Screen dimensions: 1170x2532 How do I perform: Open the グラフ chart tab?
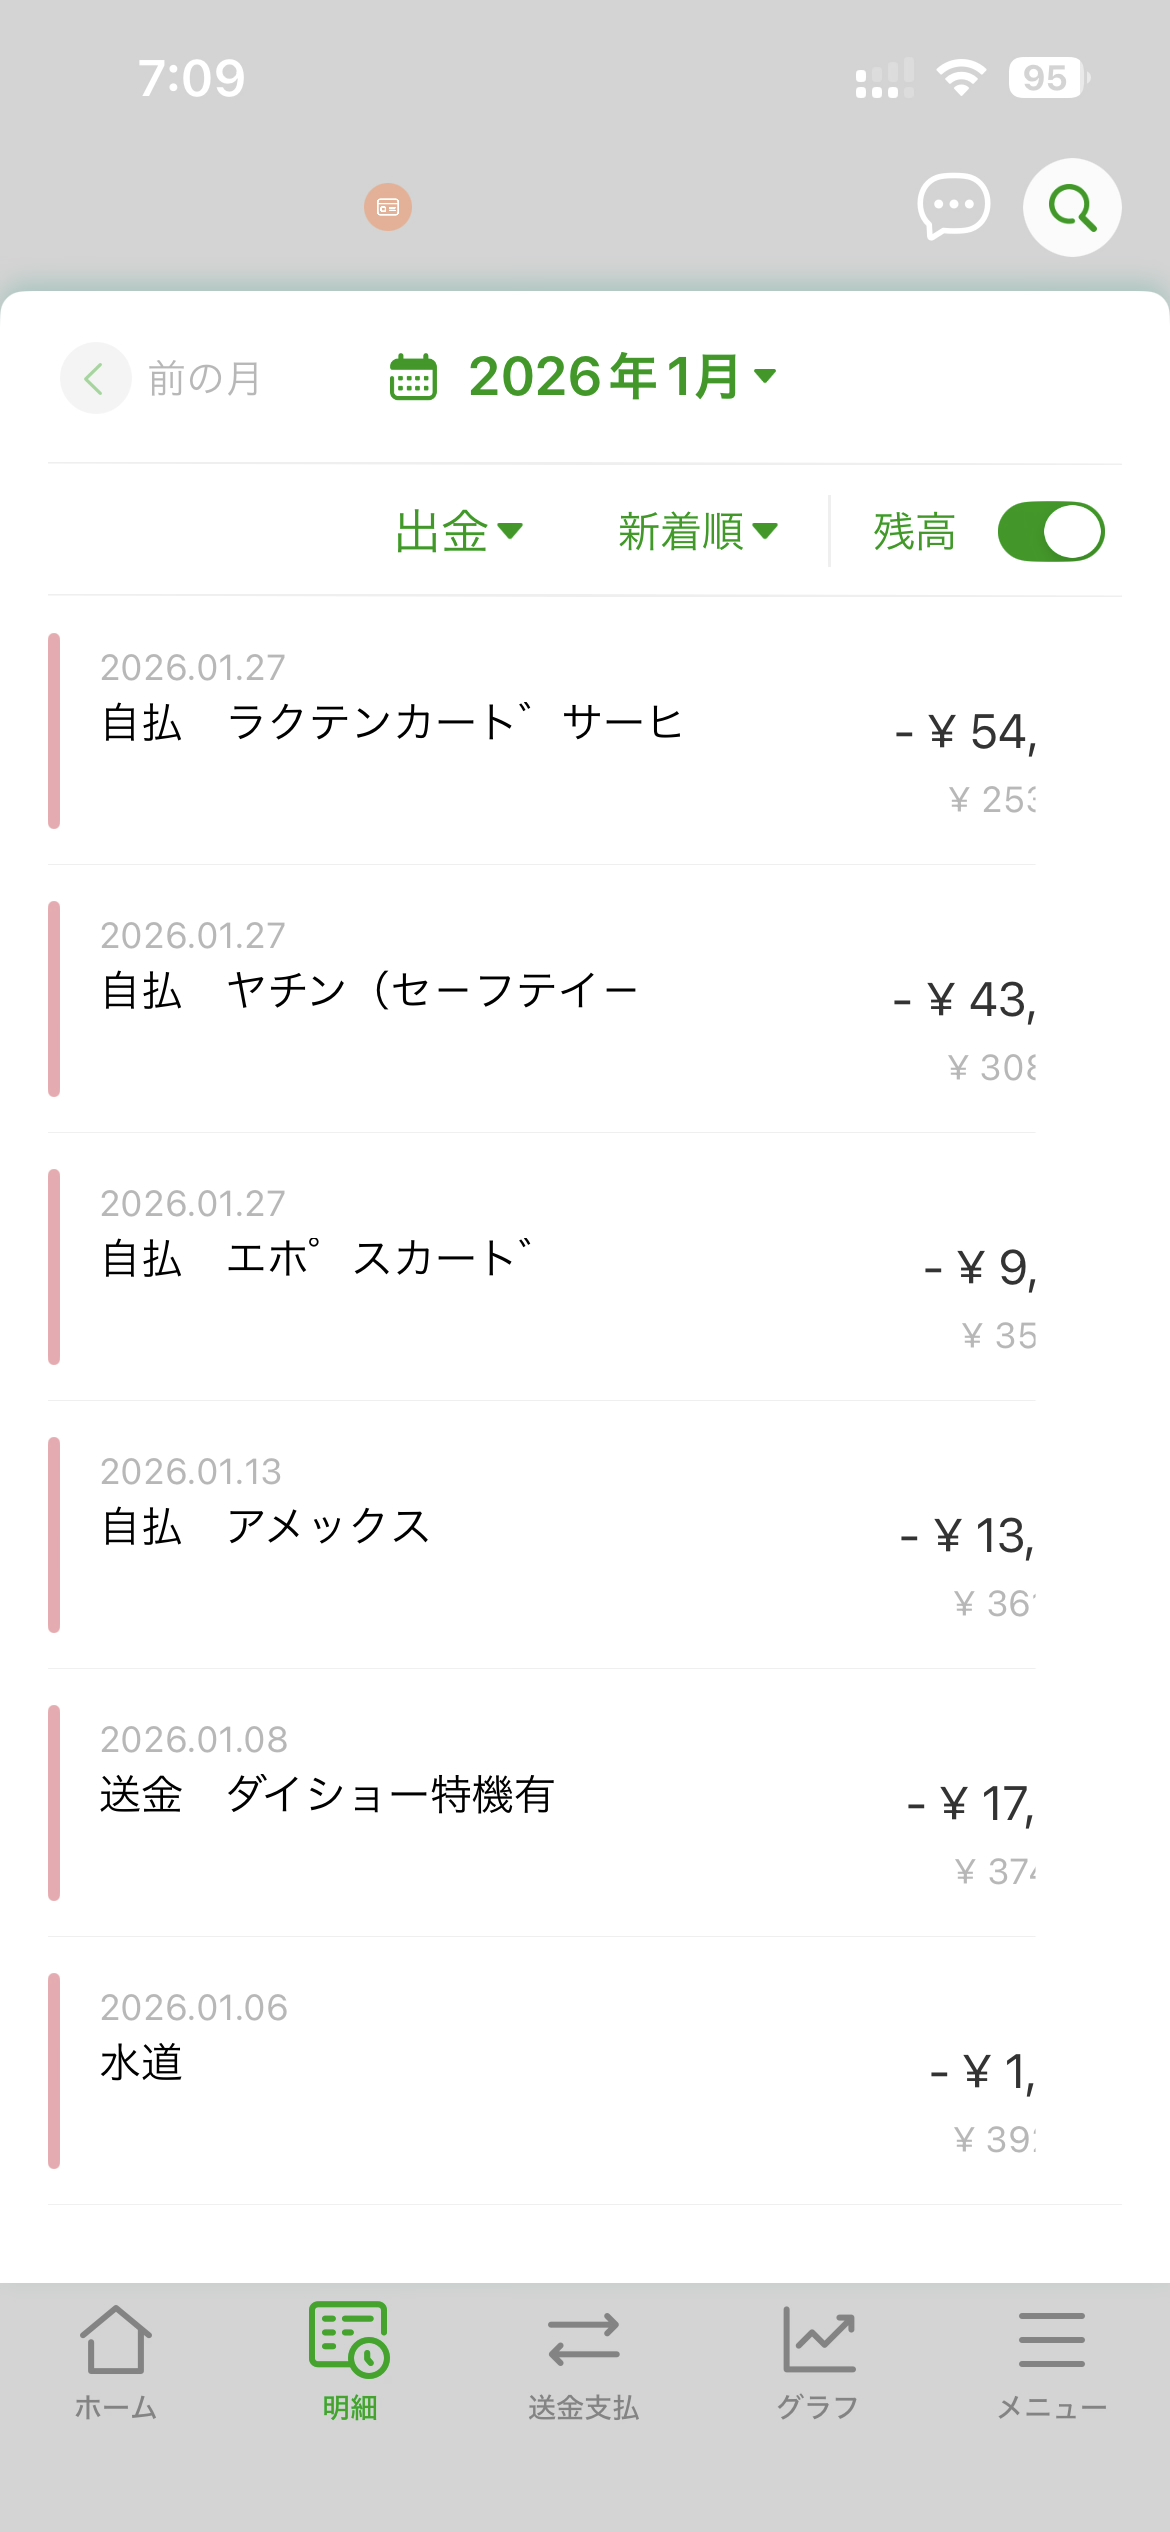[x=818, y=2363]
